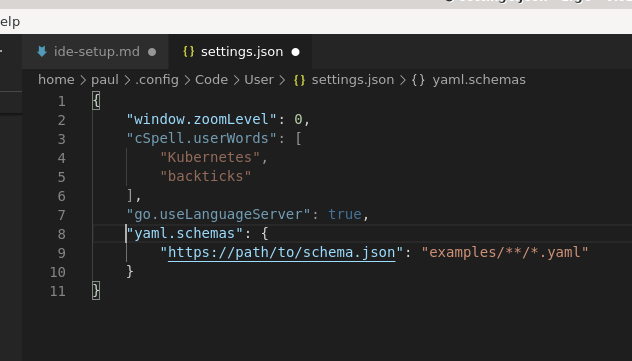This screenshot has height=361, width=632.
Task: Click line number 3 in the gutter
Action: click(61, 139)
